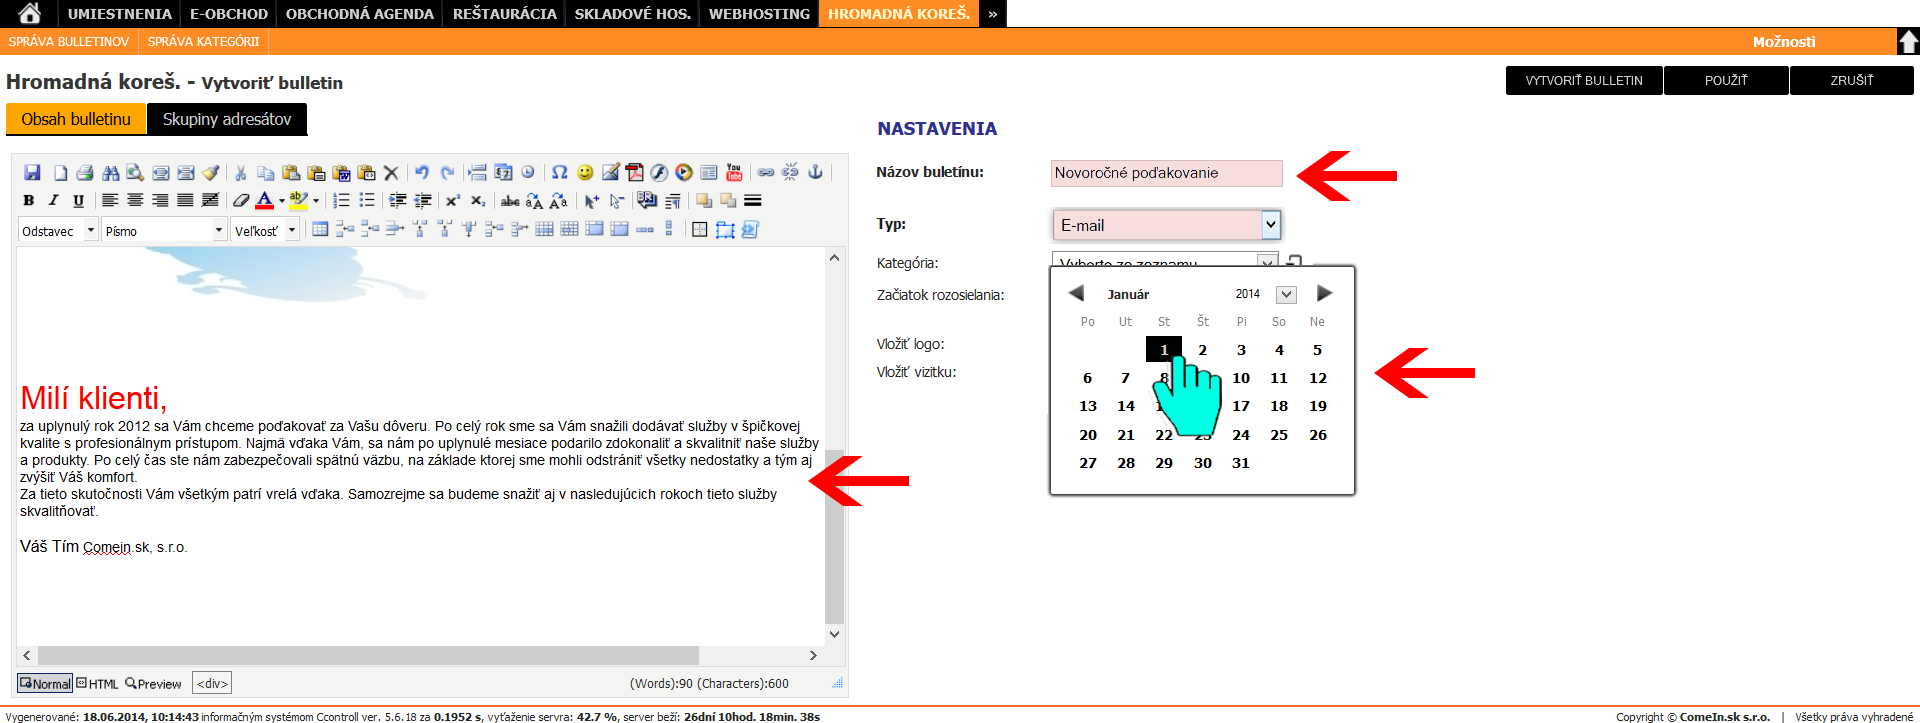The image size is (1920, 723).
Task: Open the smiley emoticon picker
Action: (585, 172)
